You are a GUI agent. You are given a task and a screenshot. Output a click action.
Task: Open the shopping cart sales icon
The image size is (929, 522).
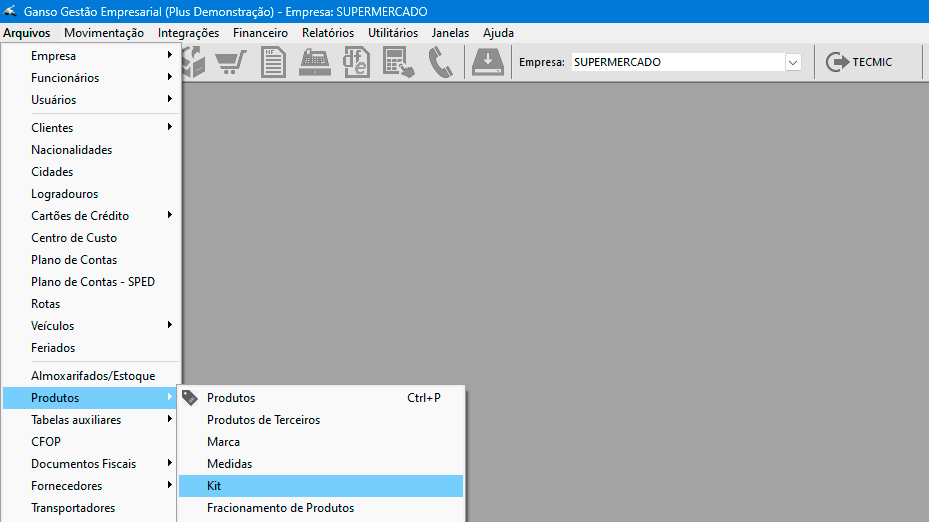pos(230,62)
